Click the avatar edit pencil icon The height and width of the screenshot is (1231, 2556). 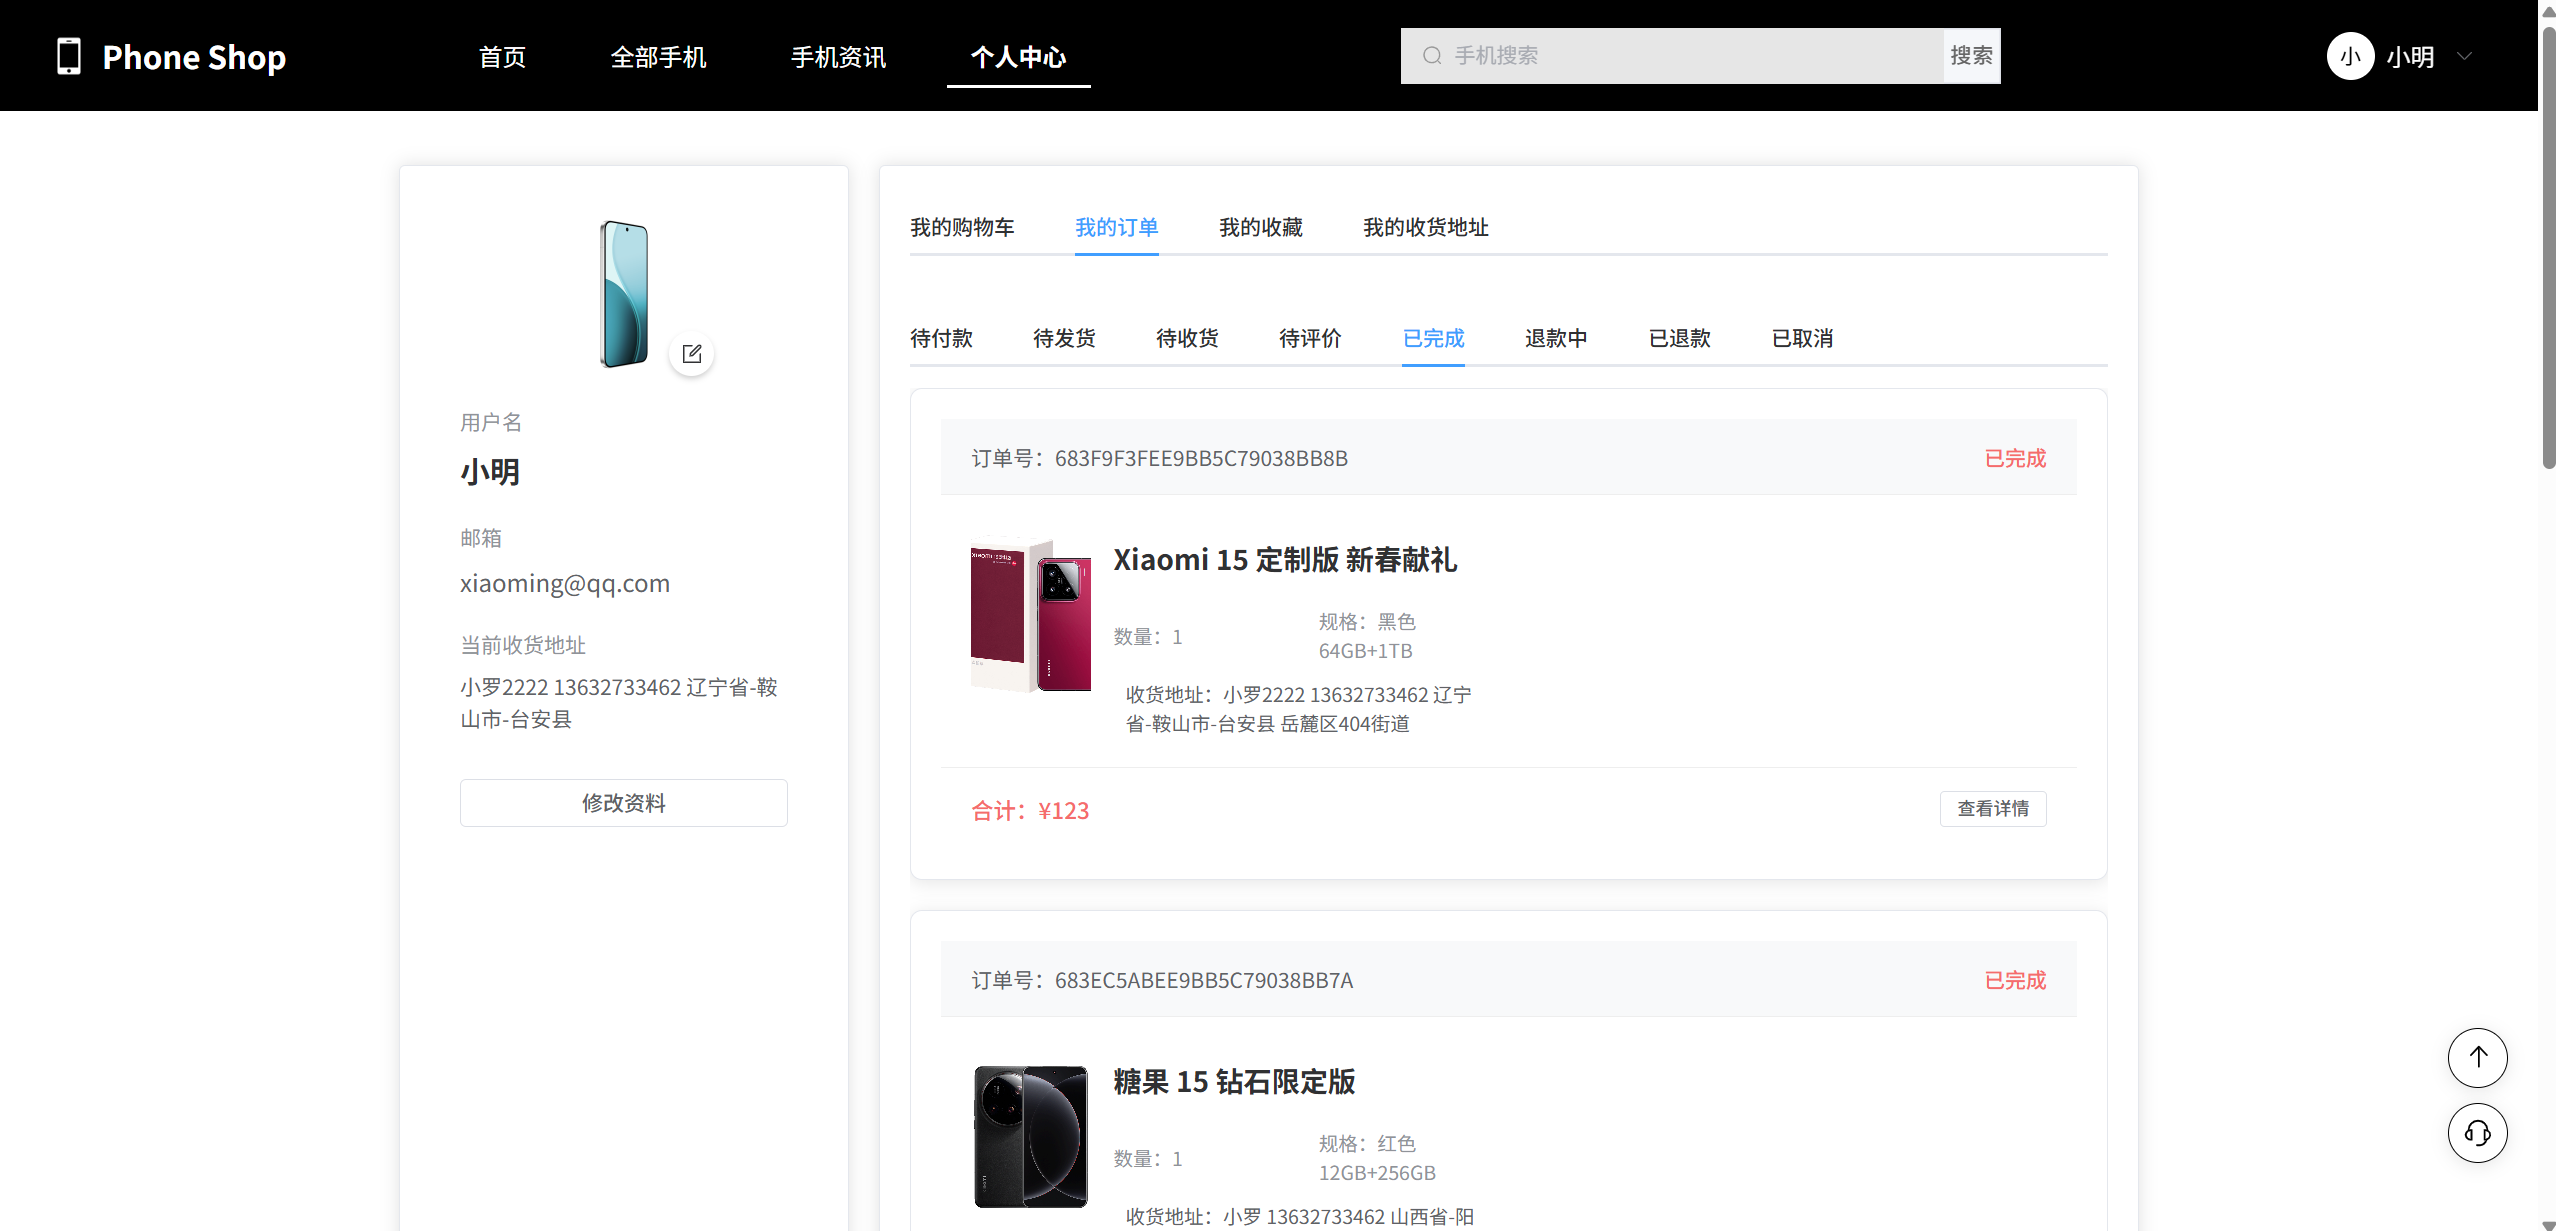[691, 354]
